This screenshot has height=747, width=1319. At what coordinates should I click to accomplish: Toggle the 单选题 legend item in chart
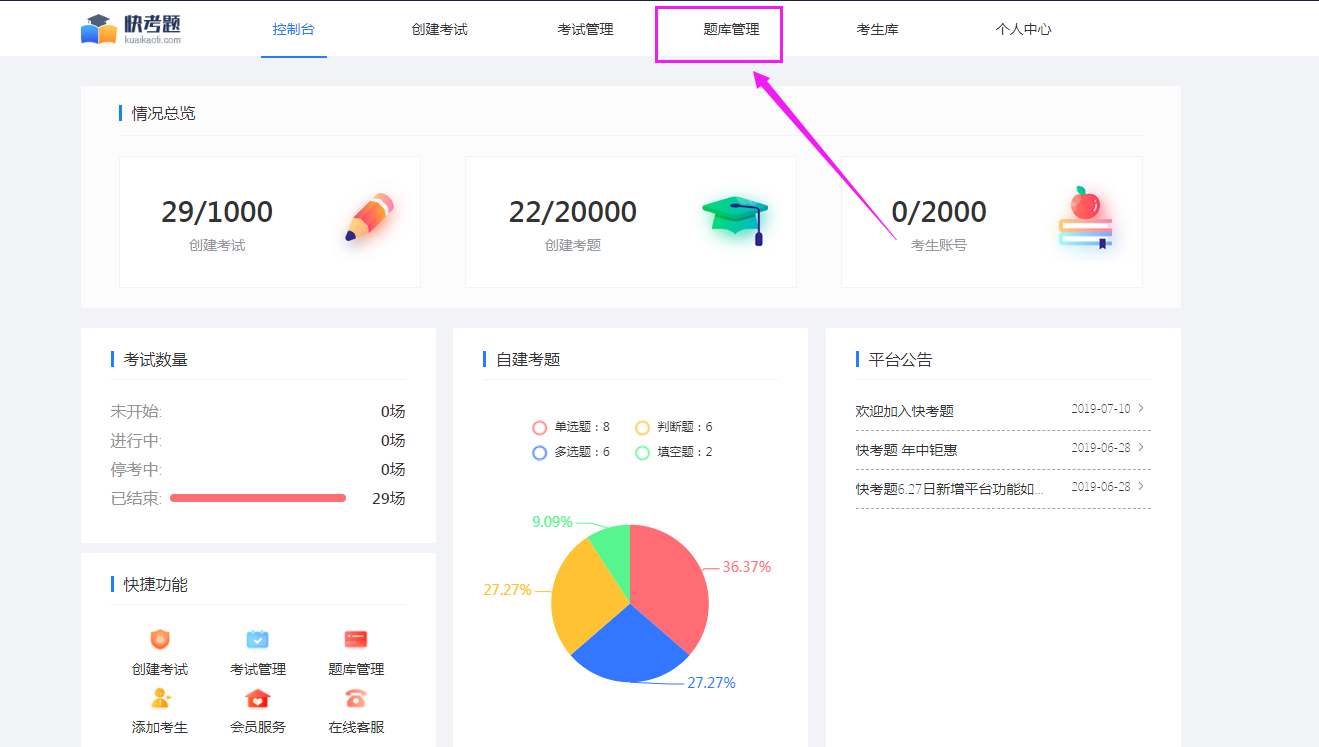pyautogui.click(x=571, y=427)
